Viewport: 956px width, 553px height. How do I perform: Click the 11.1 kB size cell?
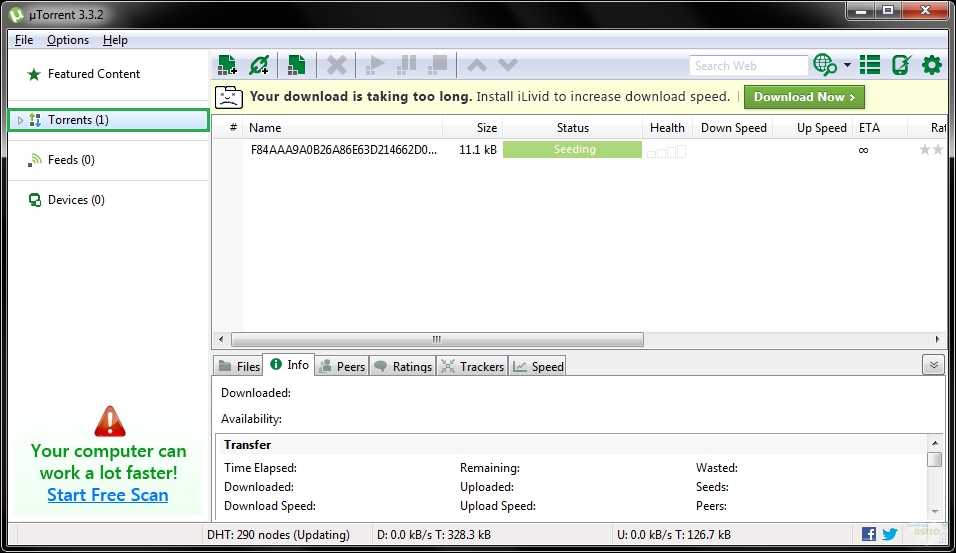(477, 149)
